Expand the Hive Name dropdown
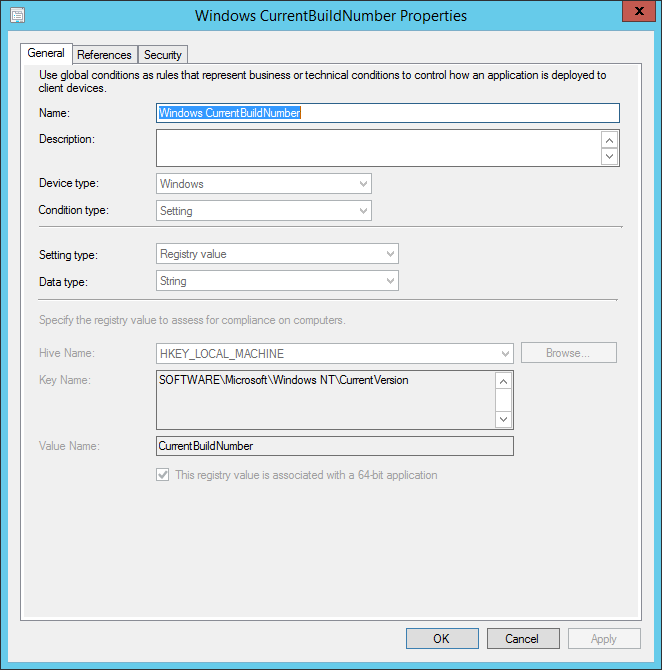The height and width of the screenshot is (670, 662). (x=334, y=353)
